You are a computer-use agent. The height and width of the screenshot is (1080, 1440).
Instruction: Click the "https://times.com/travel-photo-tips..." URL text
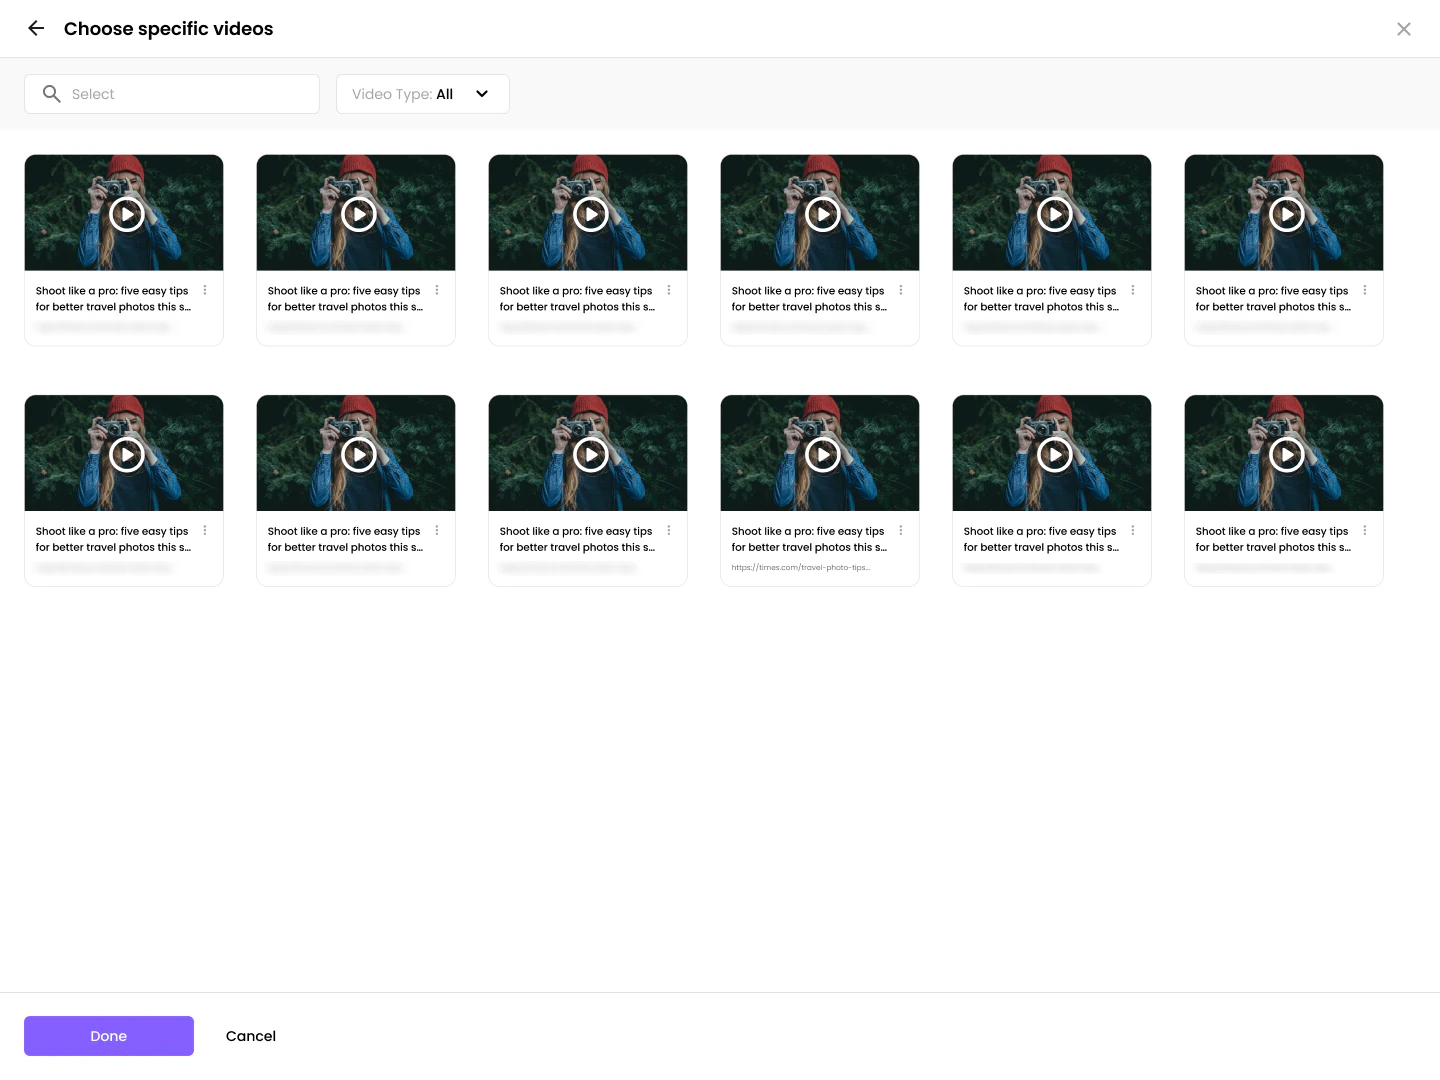(x=801, y=568)
